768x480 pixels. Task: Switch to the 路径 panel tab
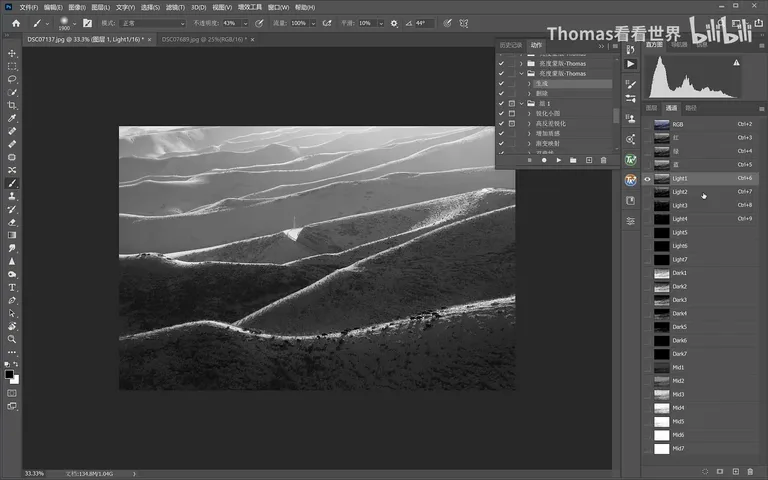tap(691, 108)
